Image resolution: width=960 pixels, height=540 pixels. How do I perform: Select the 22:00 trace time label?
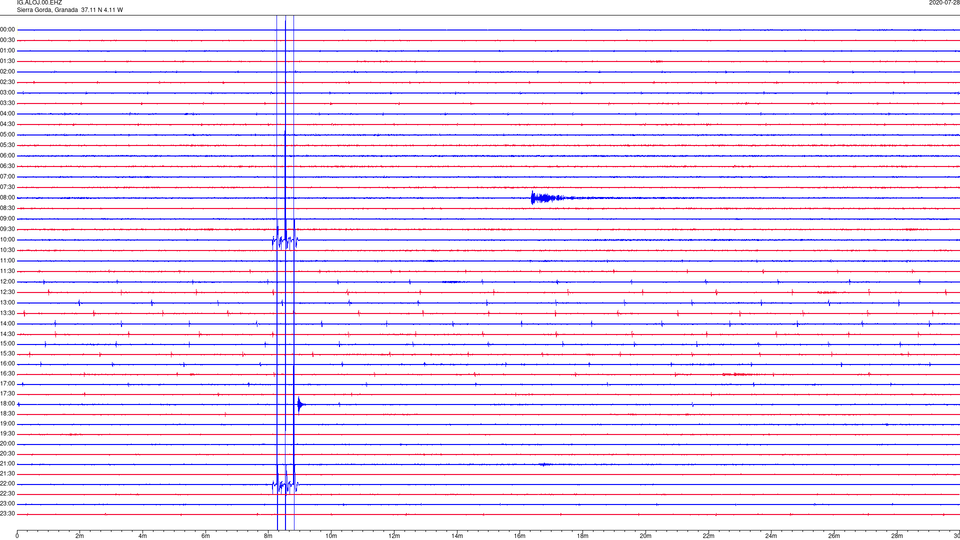[8, 483]
